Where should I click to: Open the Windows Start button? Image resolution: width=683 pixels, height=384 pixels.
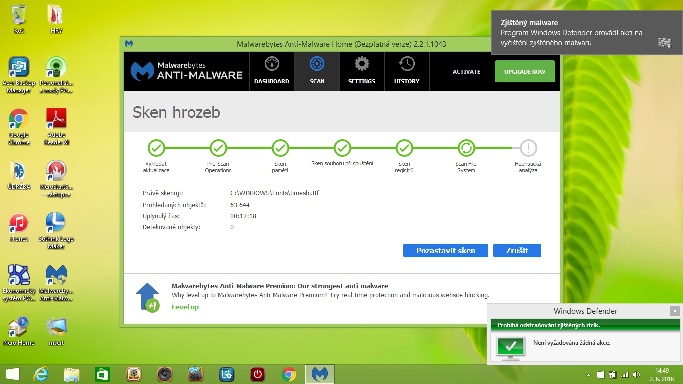pyautogui.click(x=12, y=374)
